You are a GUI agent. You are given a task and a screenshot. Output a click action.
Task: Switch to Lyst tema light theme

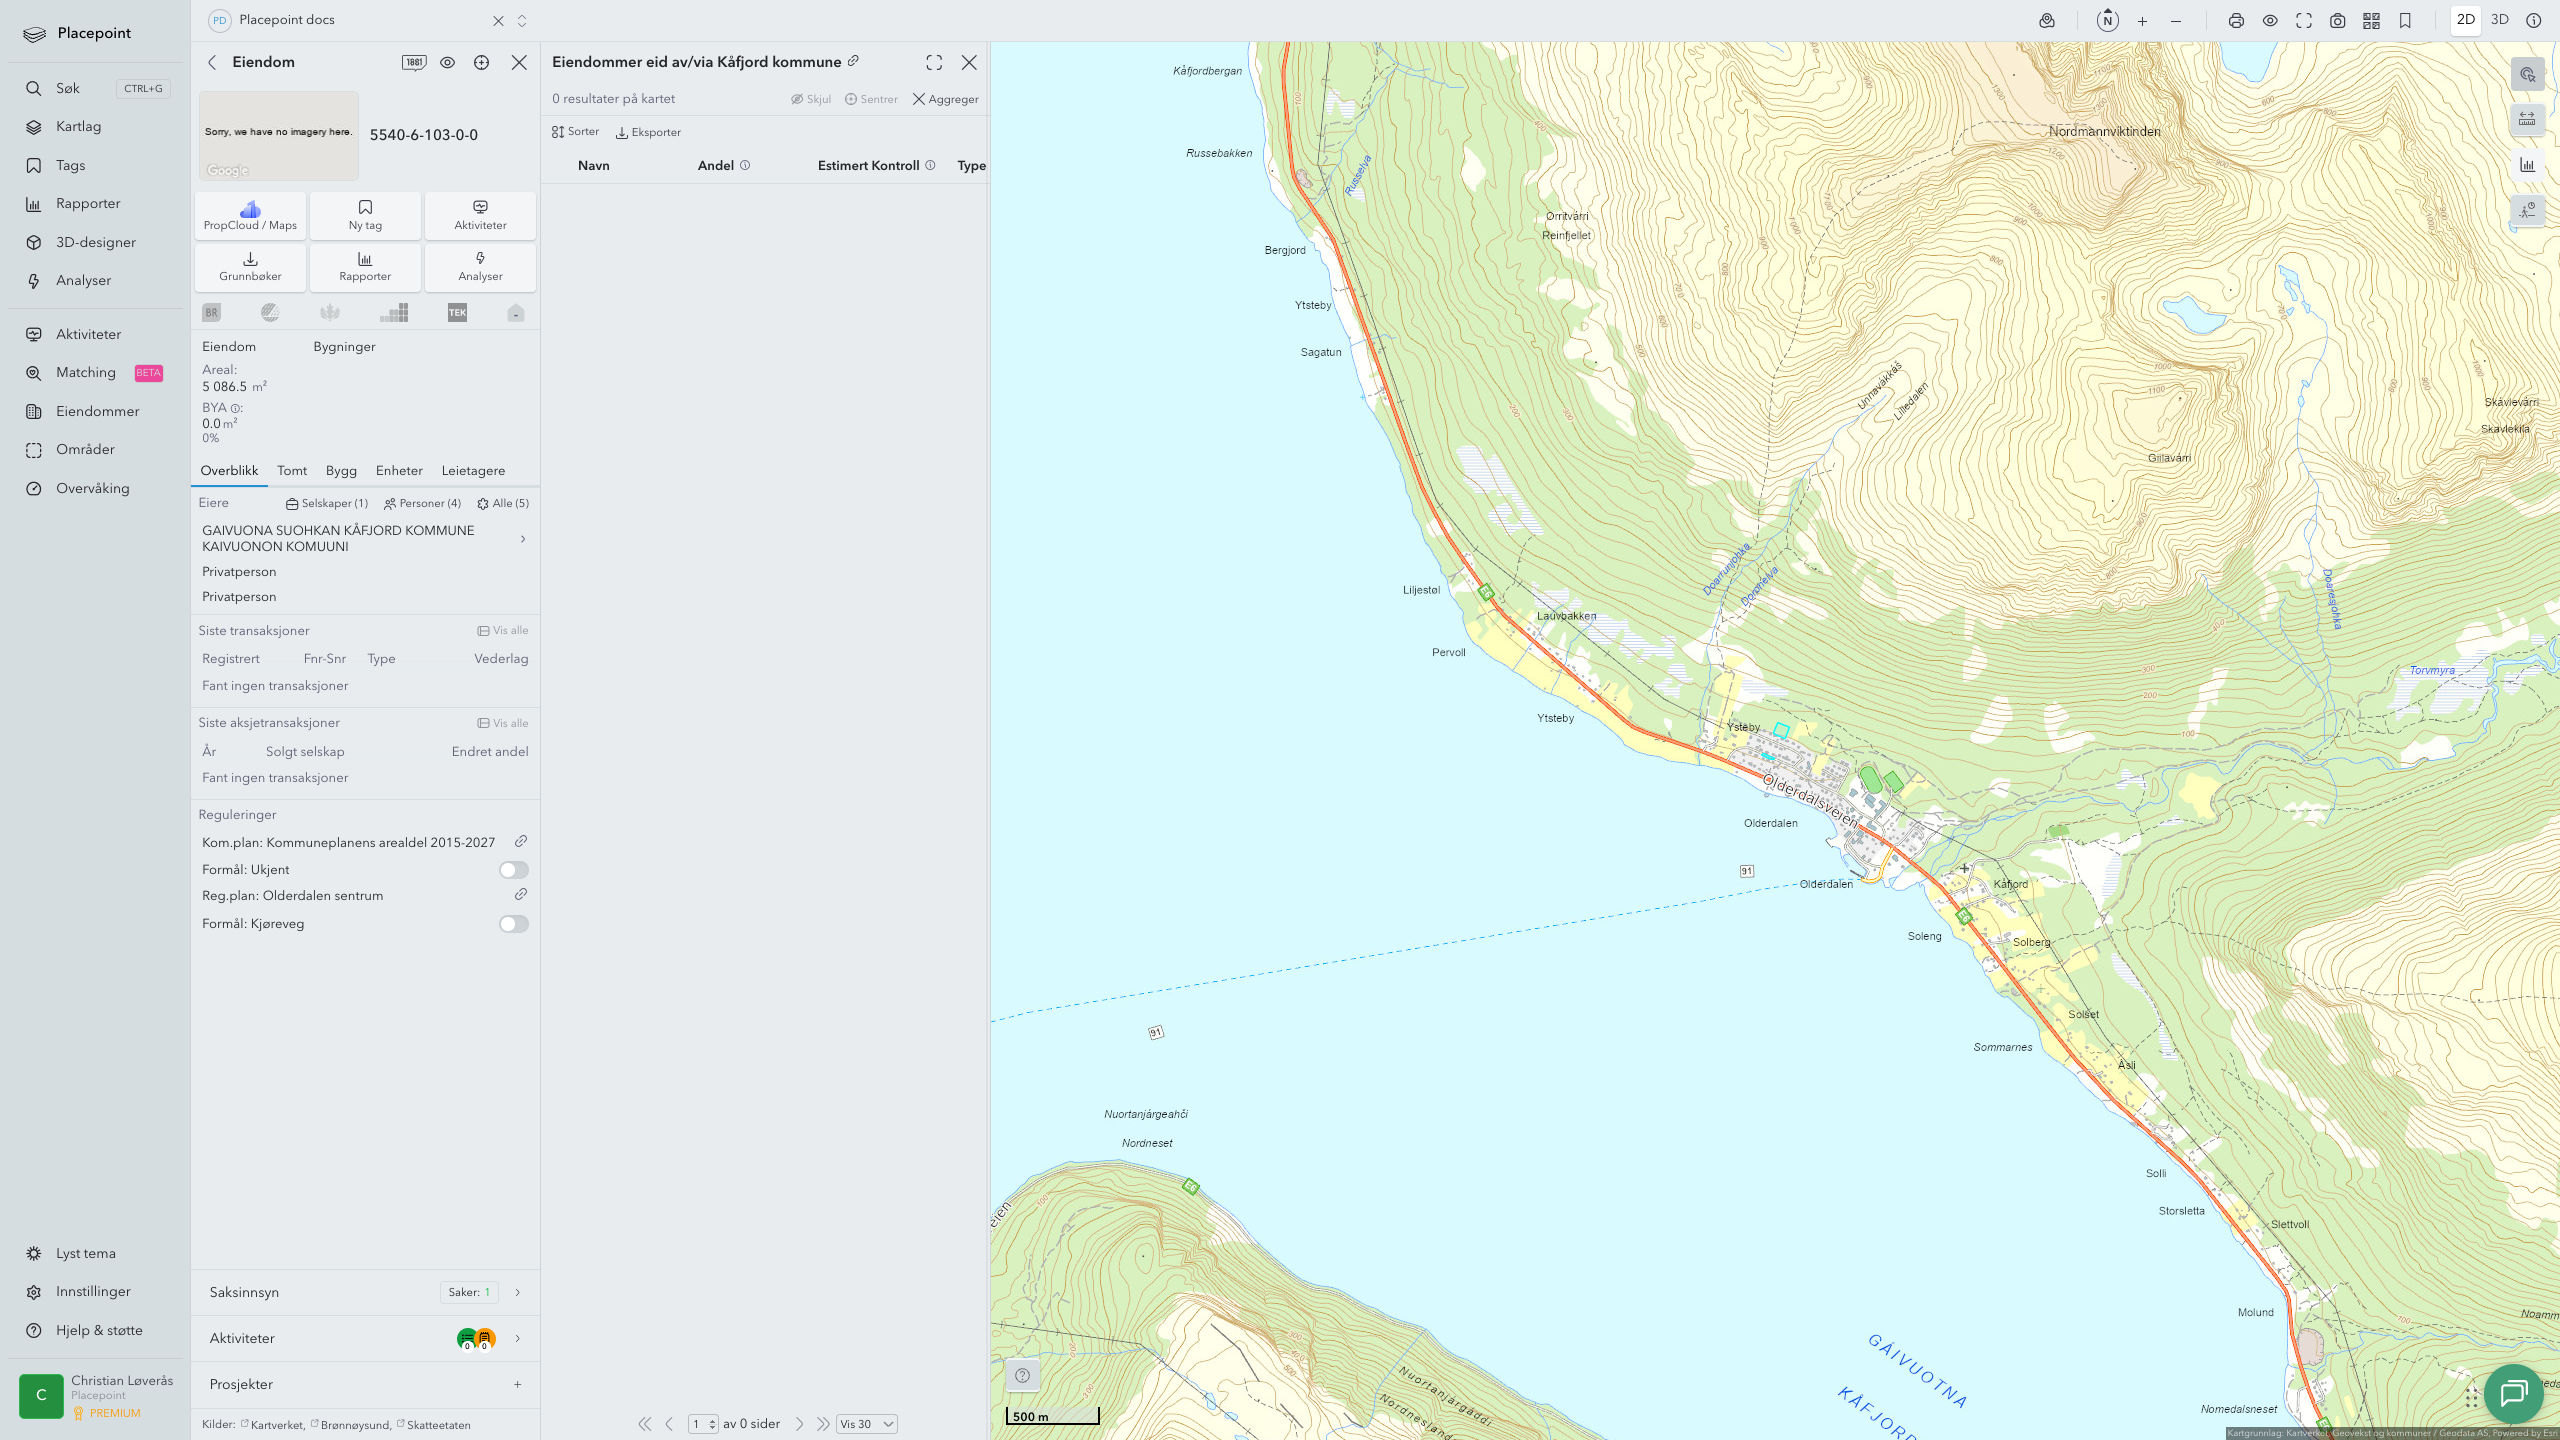tap(85, 1253)
